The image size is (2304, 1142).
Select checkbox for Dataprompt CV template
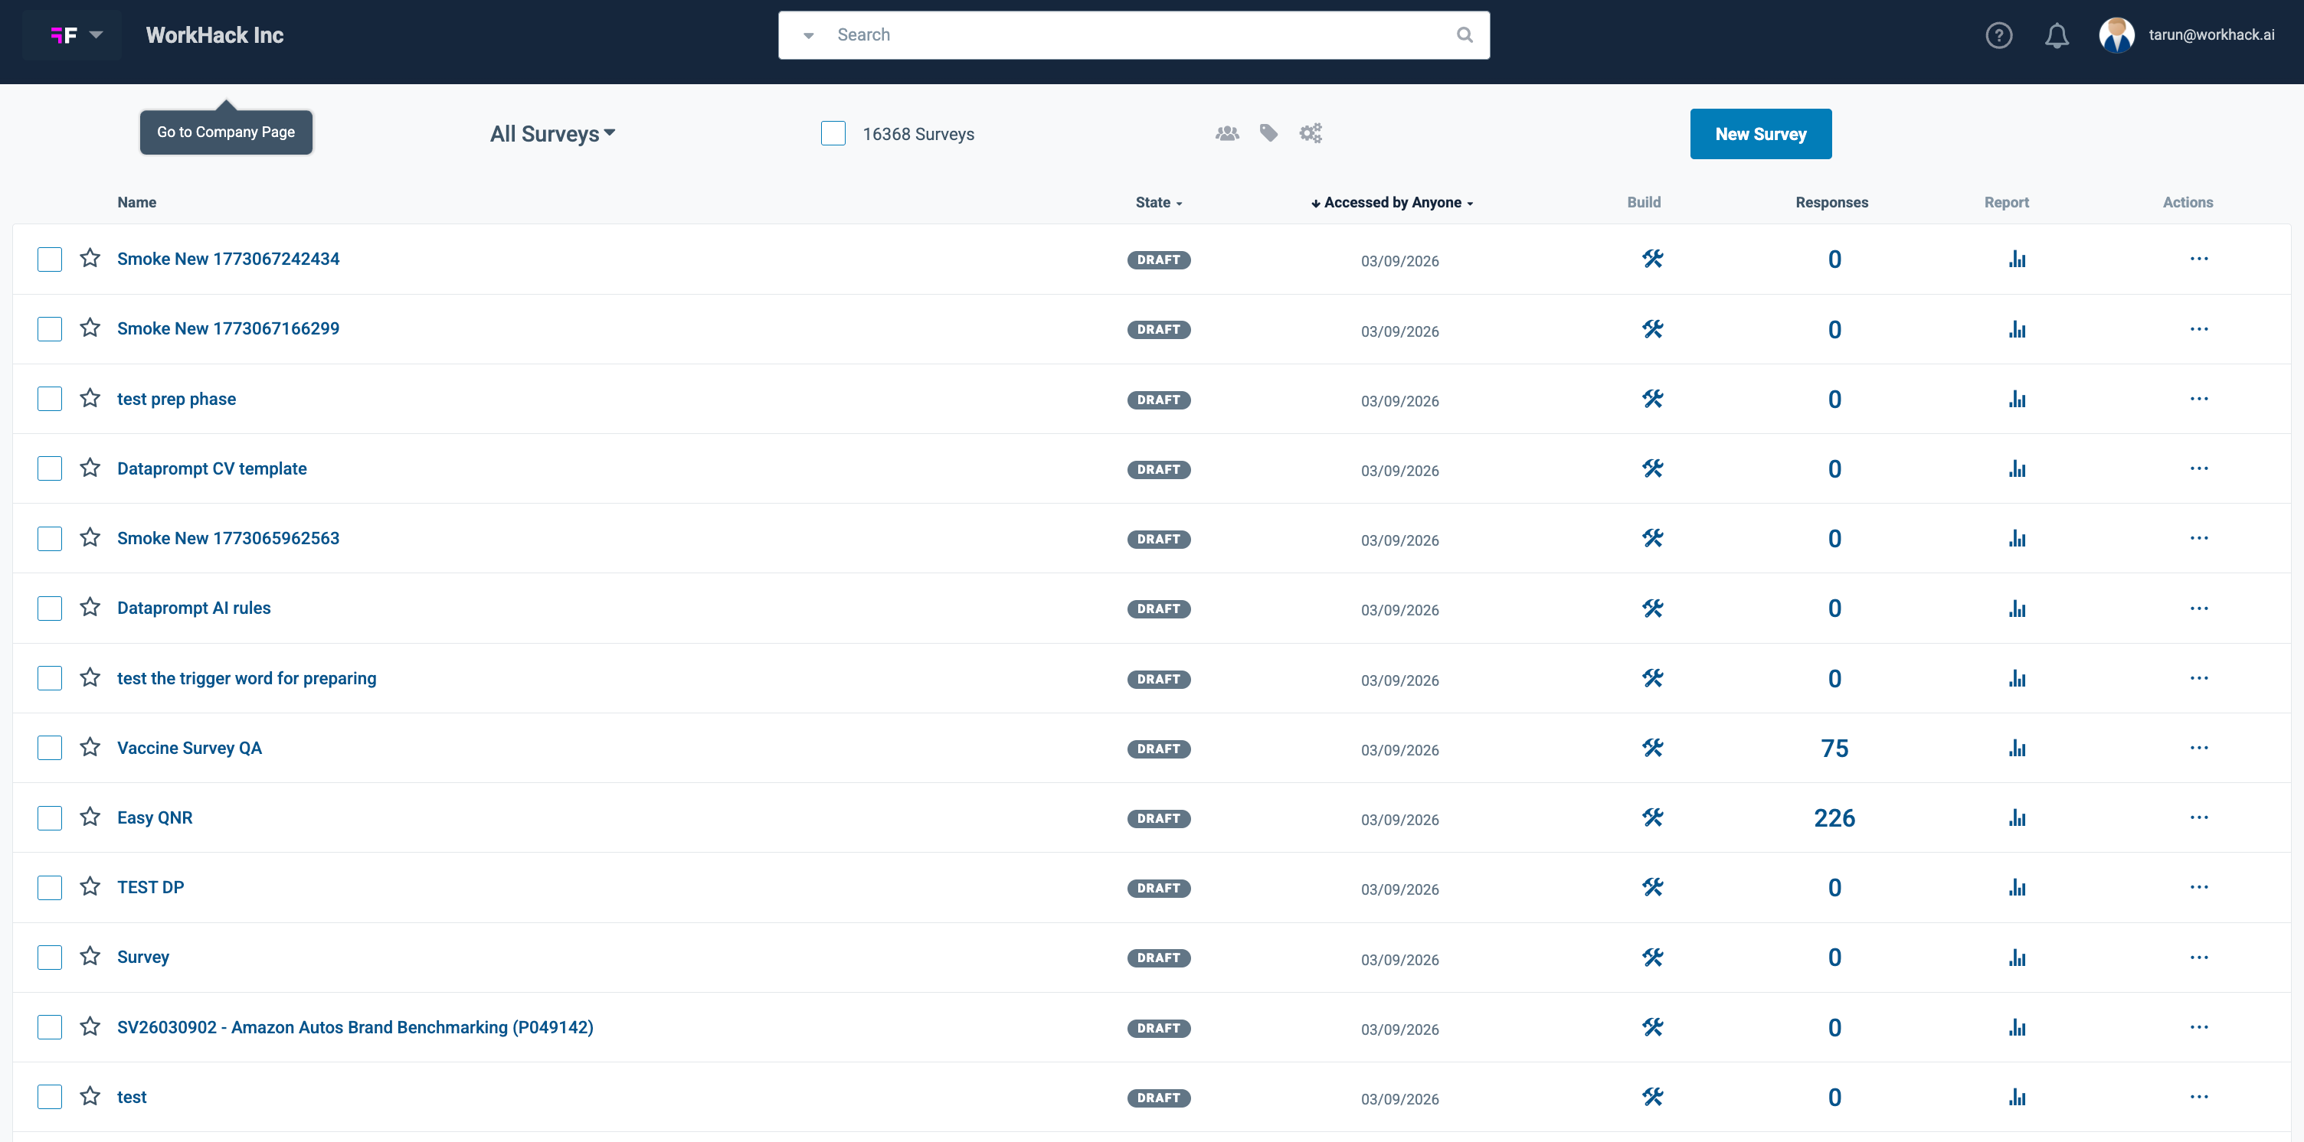(49, 468)
